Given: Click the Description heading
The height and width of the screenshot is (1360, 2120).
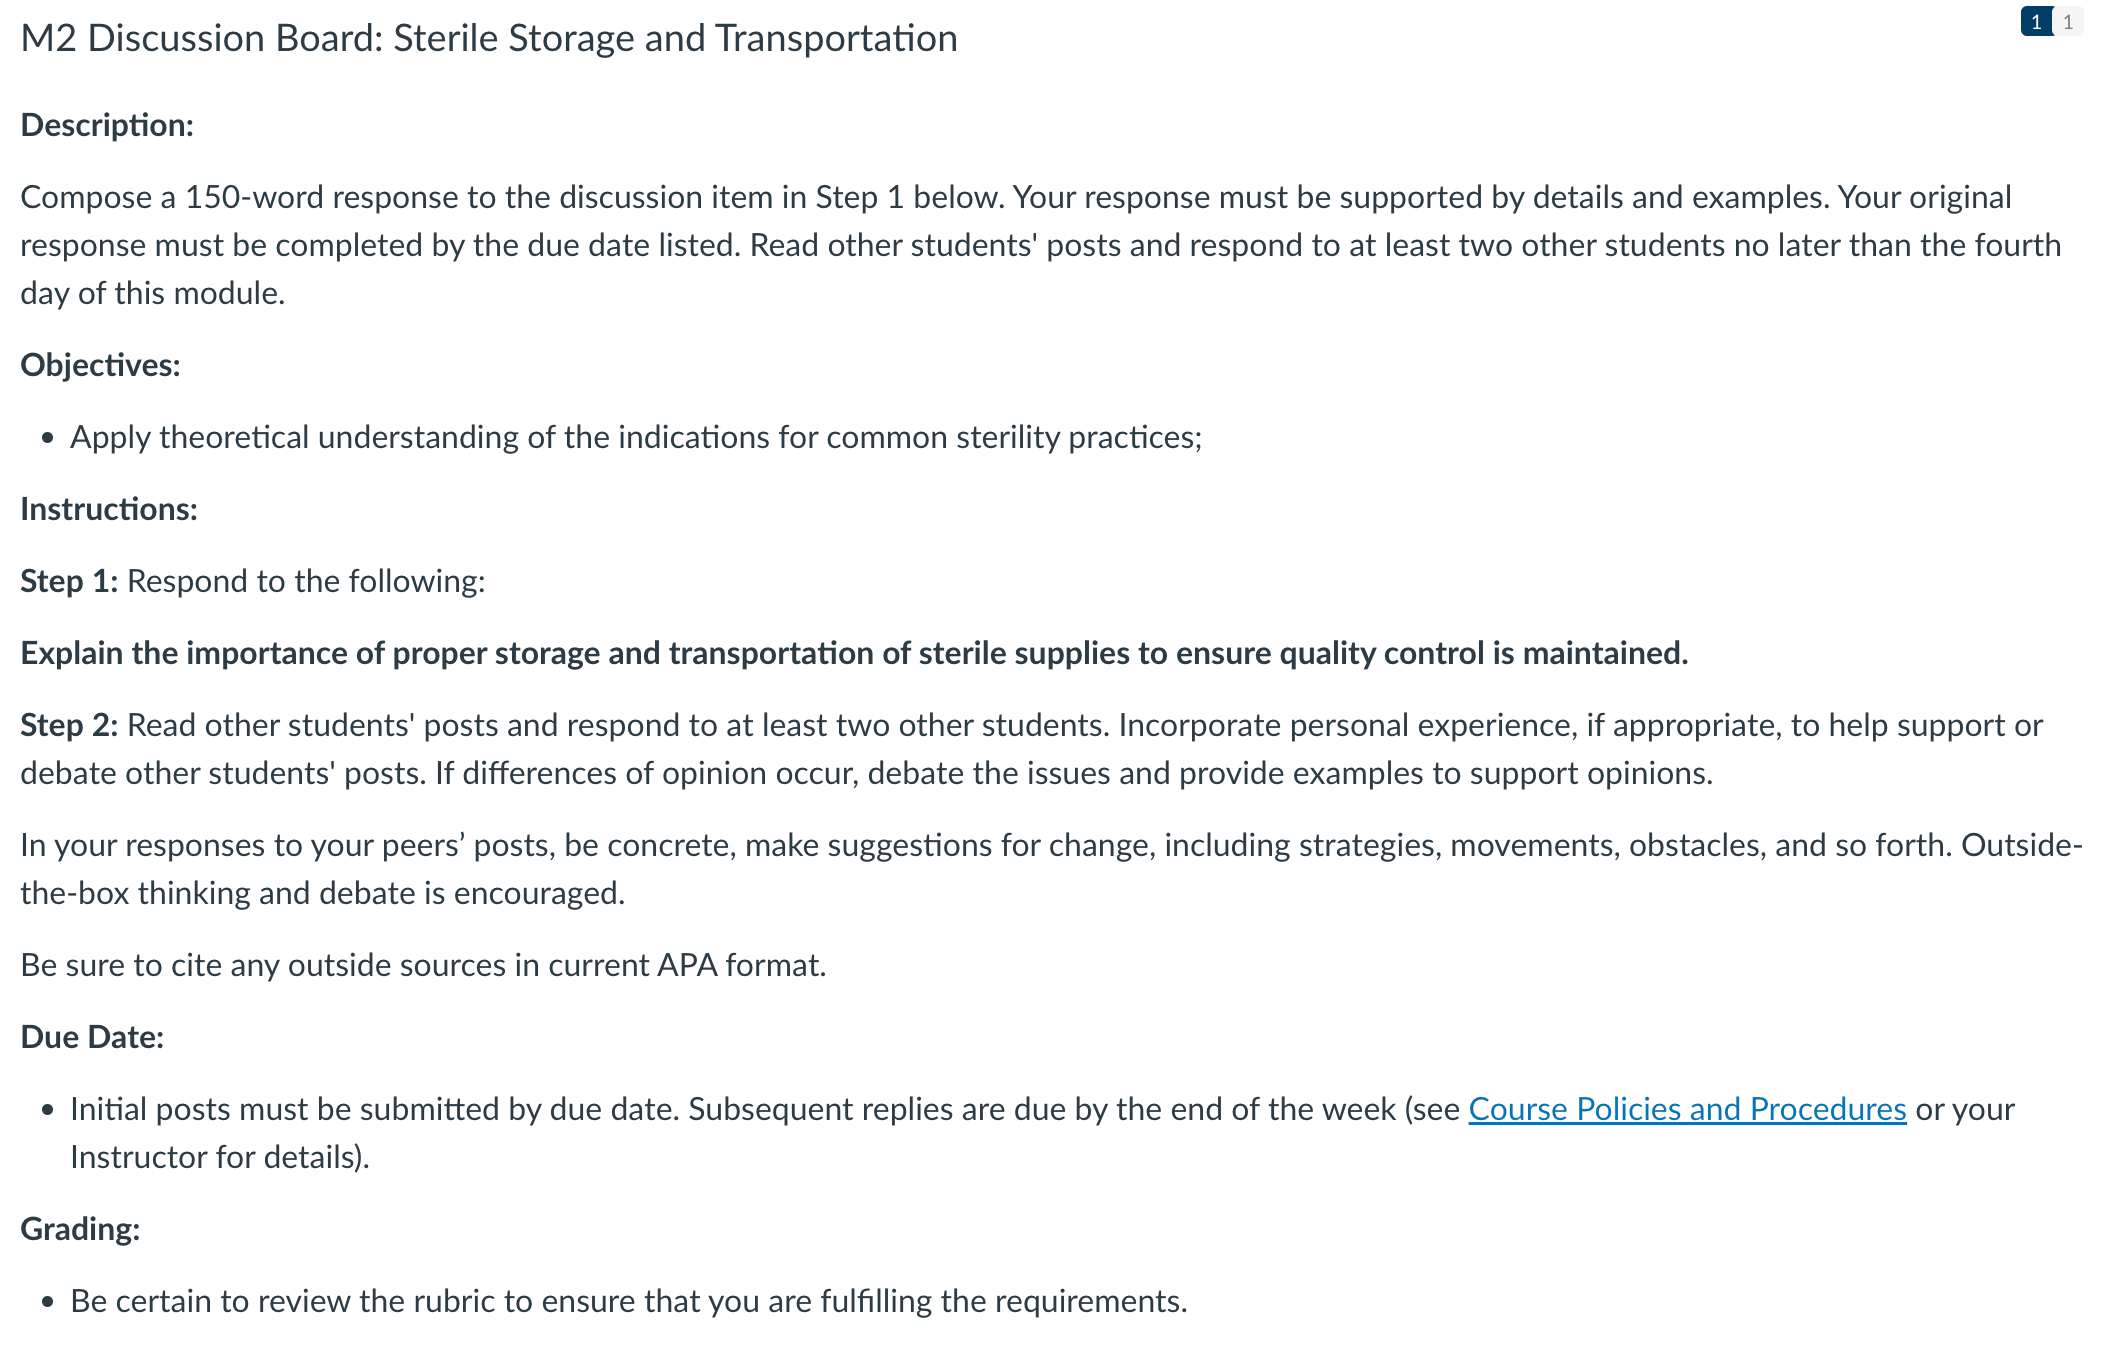Looking at the screenshot, I should [107, 125].
